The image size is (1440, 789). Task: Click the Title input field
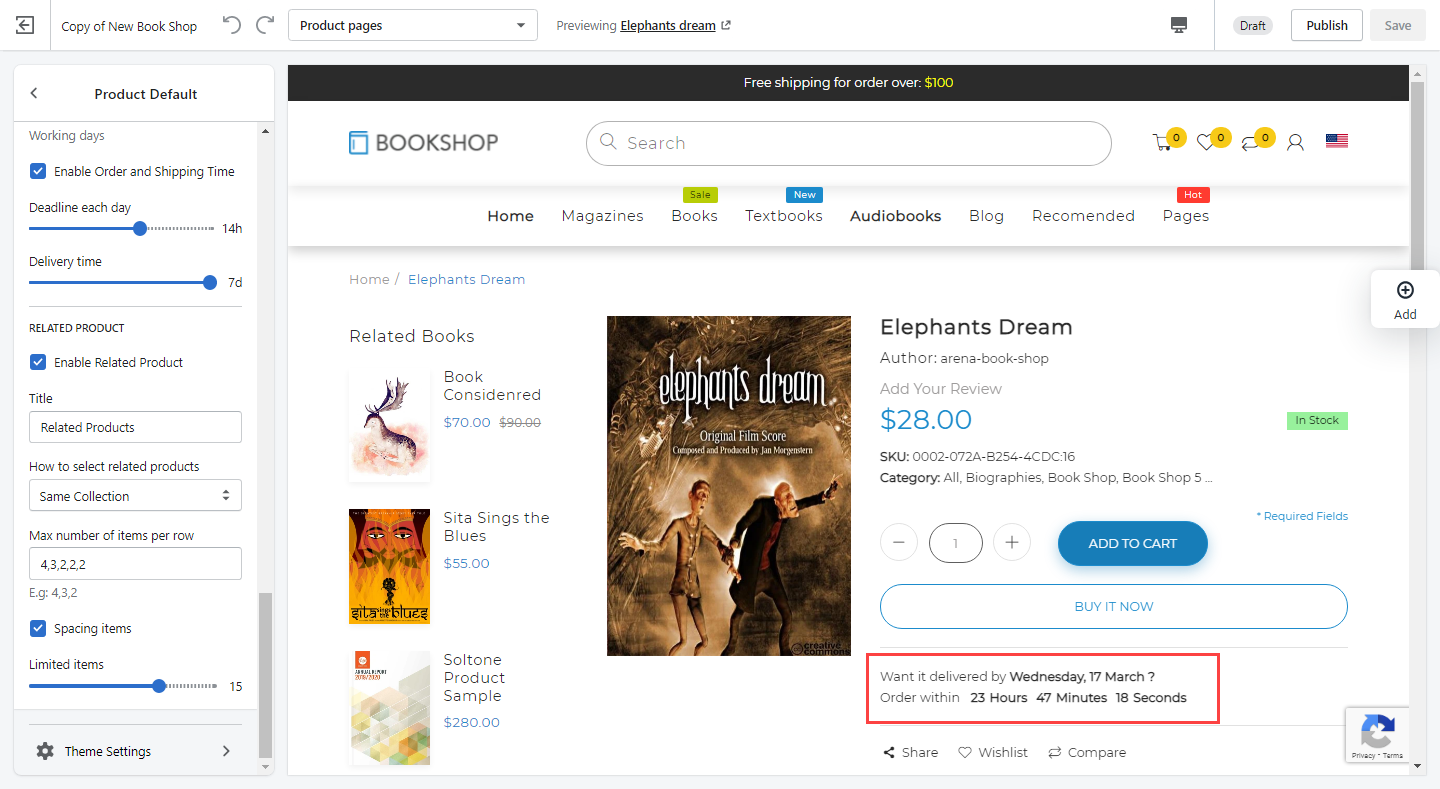click(x=135, y=427)
